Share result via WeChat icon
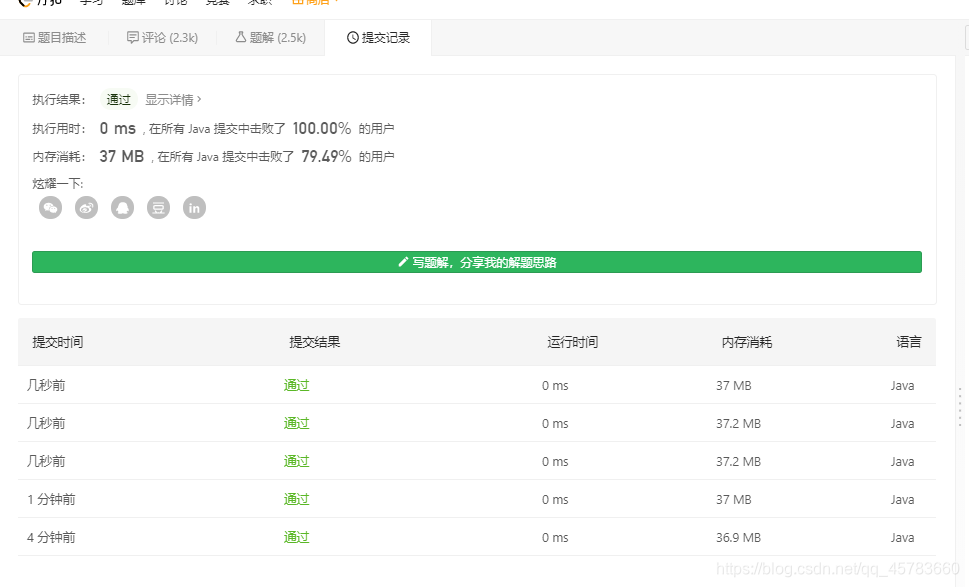Viewport: 969px width, 587px height. click(51, 208)
